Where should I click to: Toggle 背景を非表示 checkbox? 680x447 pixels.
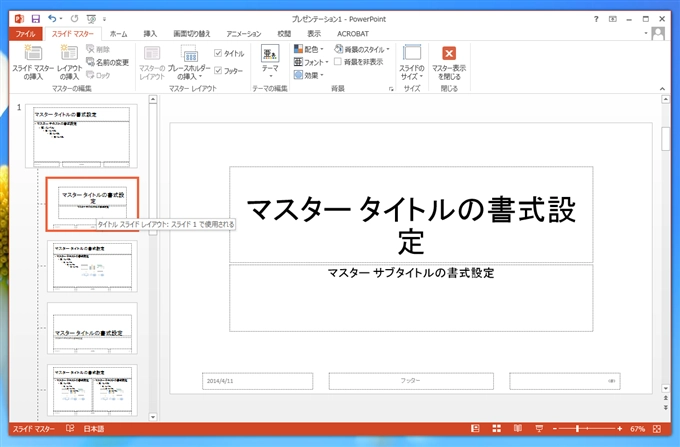pyautogui.click(x=338, y=62)
